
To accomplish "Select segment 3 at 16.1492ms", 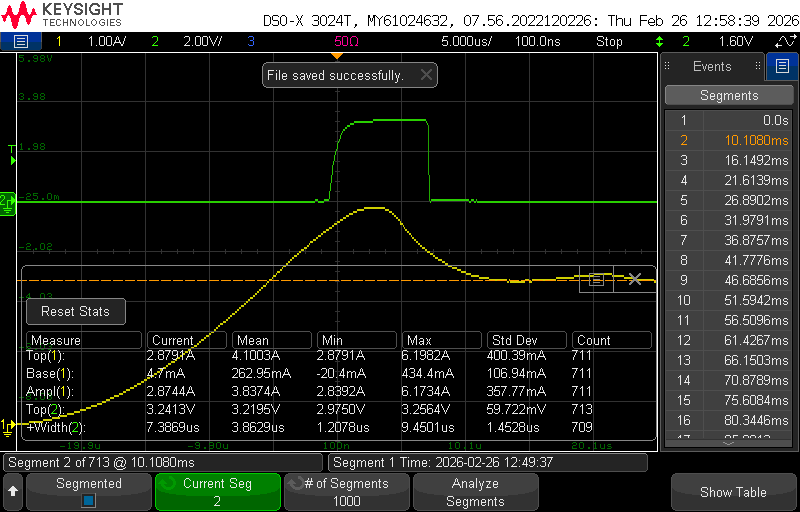I will (729, 160).
